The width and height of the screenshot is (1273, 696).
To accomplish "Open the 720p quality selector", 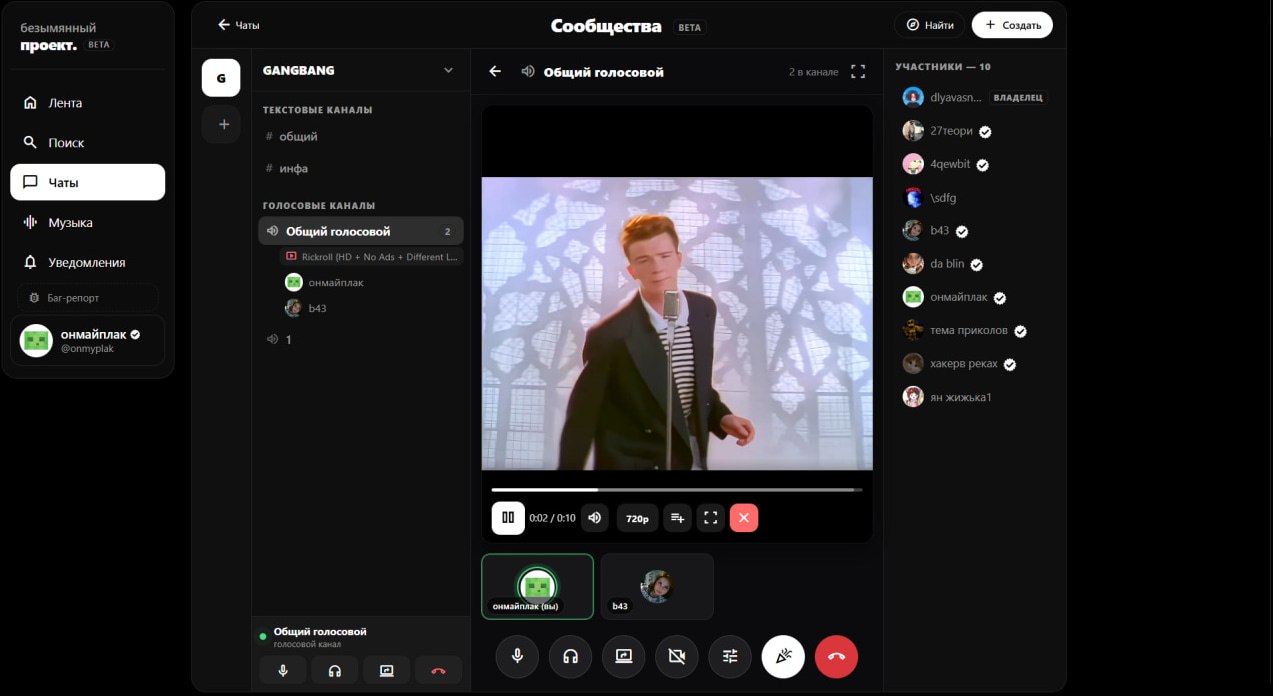I will (637, 518).
